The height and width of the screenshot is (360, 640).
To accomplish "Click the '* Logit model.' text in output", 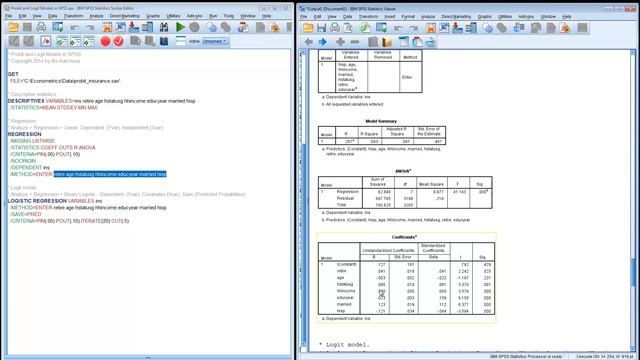I will [344, 345].
